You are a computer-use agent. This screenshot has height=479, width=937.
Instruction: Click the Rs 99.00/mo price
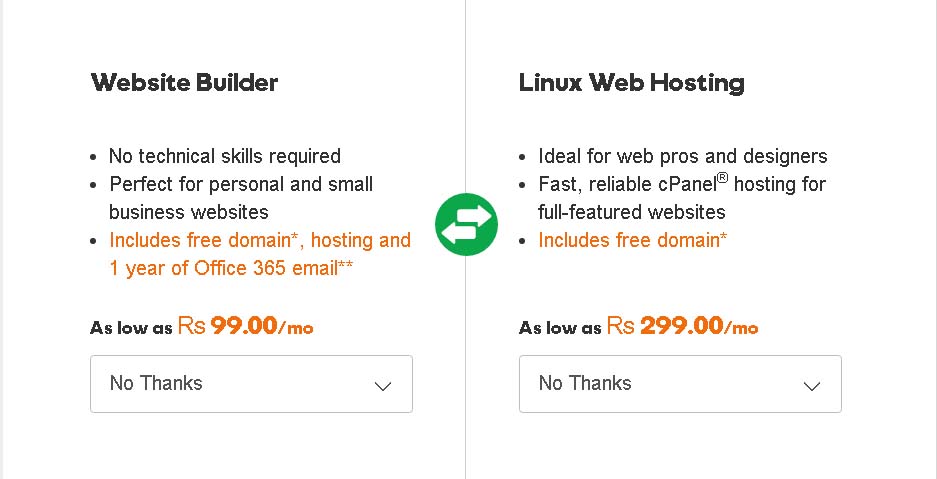click(x=245, y=326)
